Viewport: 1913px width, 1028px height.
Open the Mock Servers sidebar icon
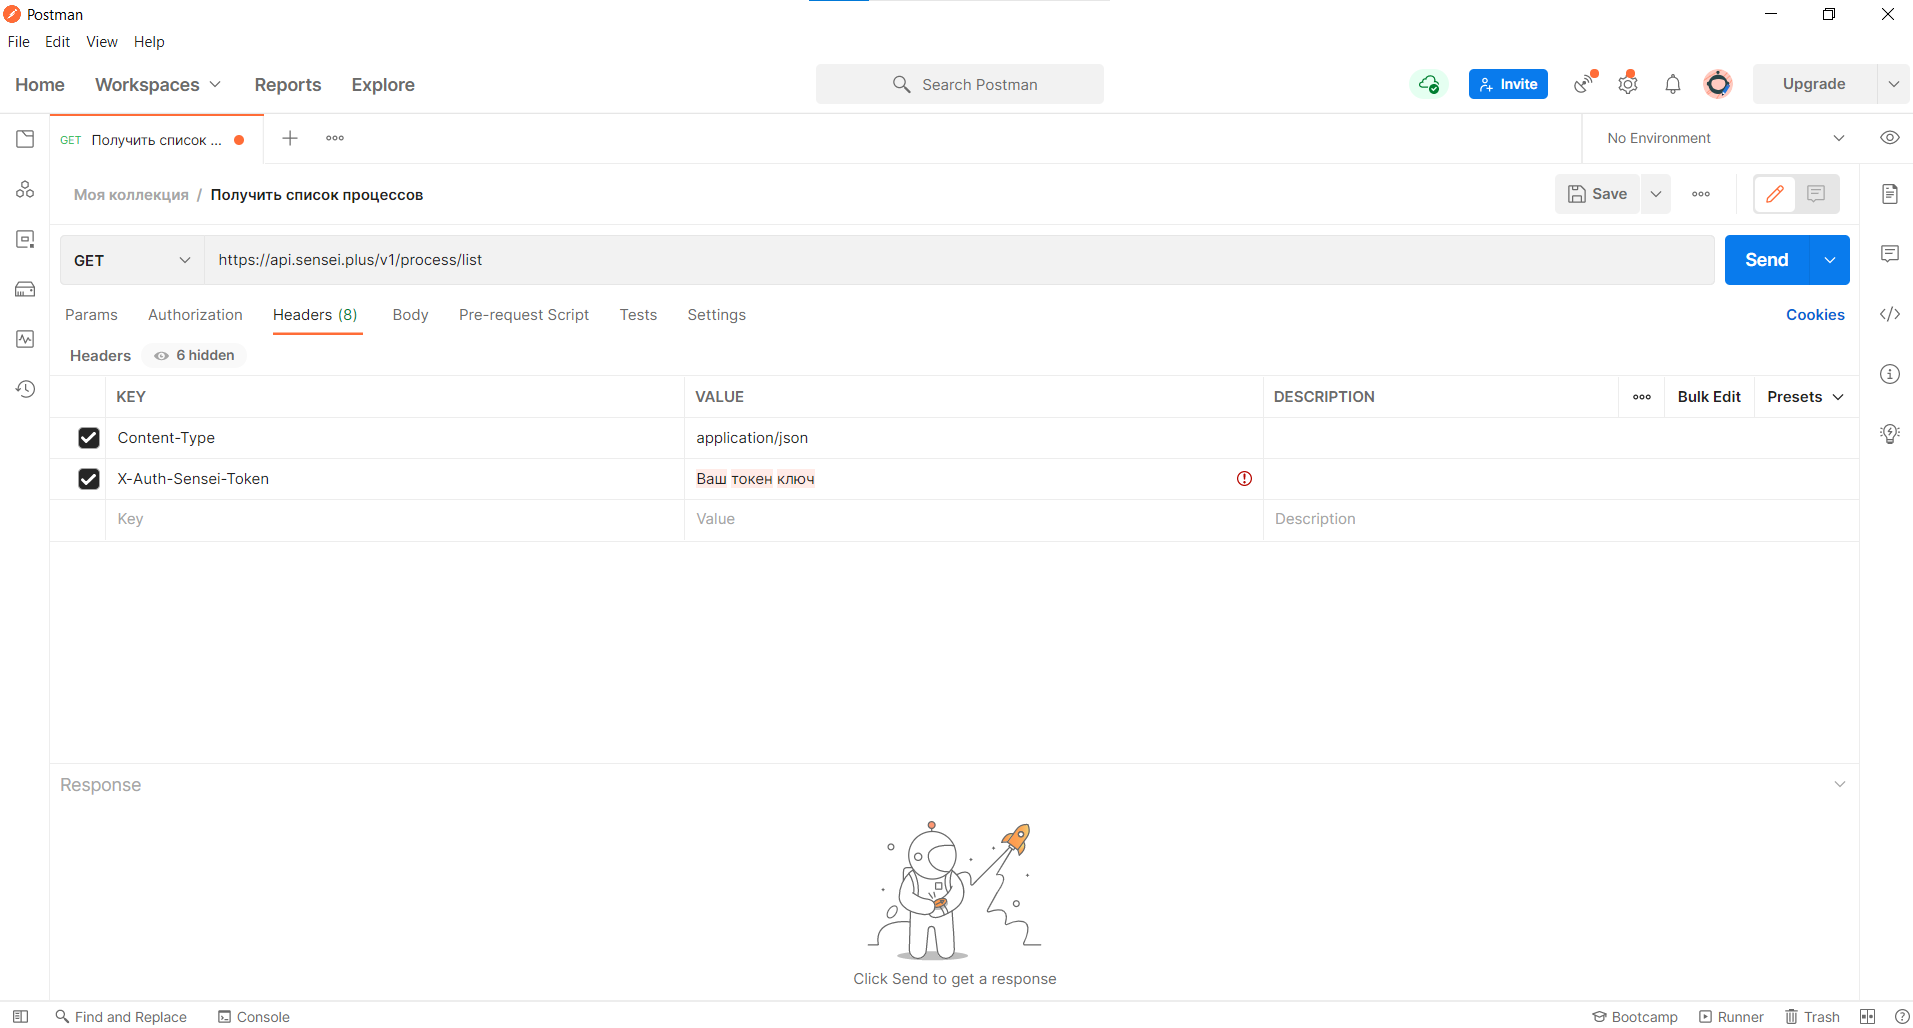click(25, 289)
